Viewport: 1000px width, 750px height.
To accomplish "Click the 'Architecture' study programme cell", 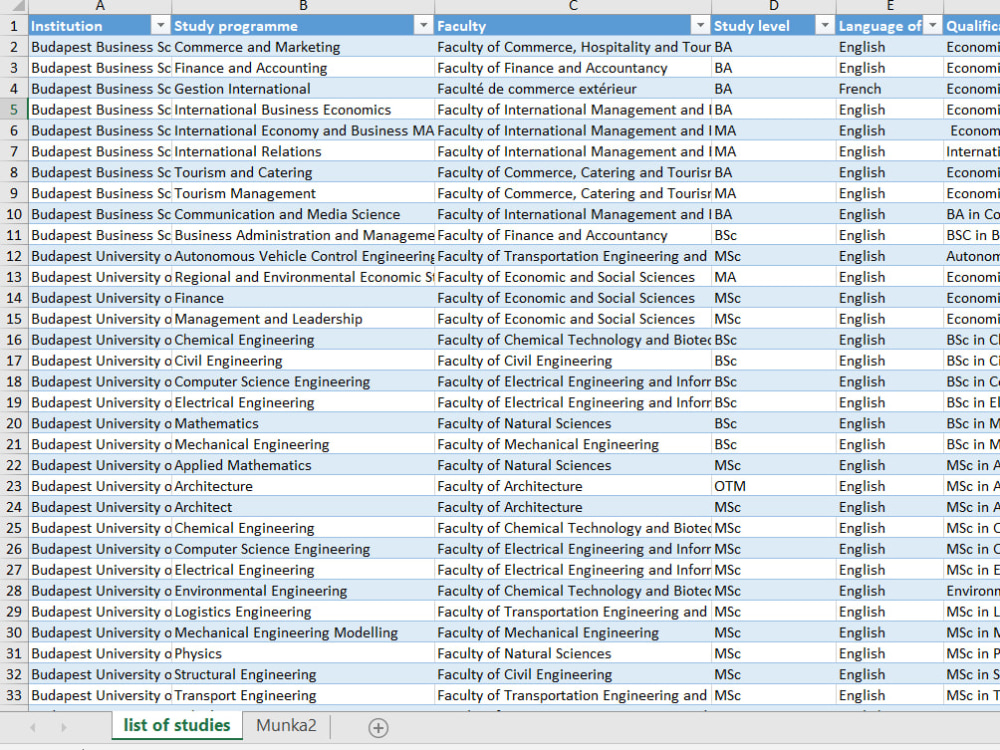I will click(303, 487).
